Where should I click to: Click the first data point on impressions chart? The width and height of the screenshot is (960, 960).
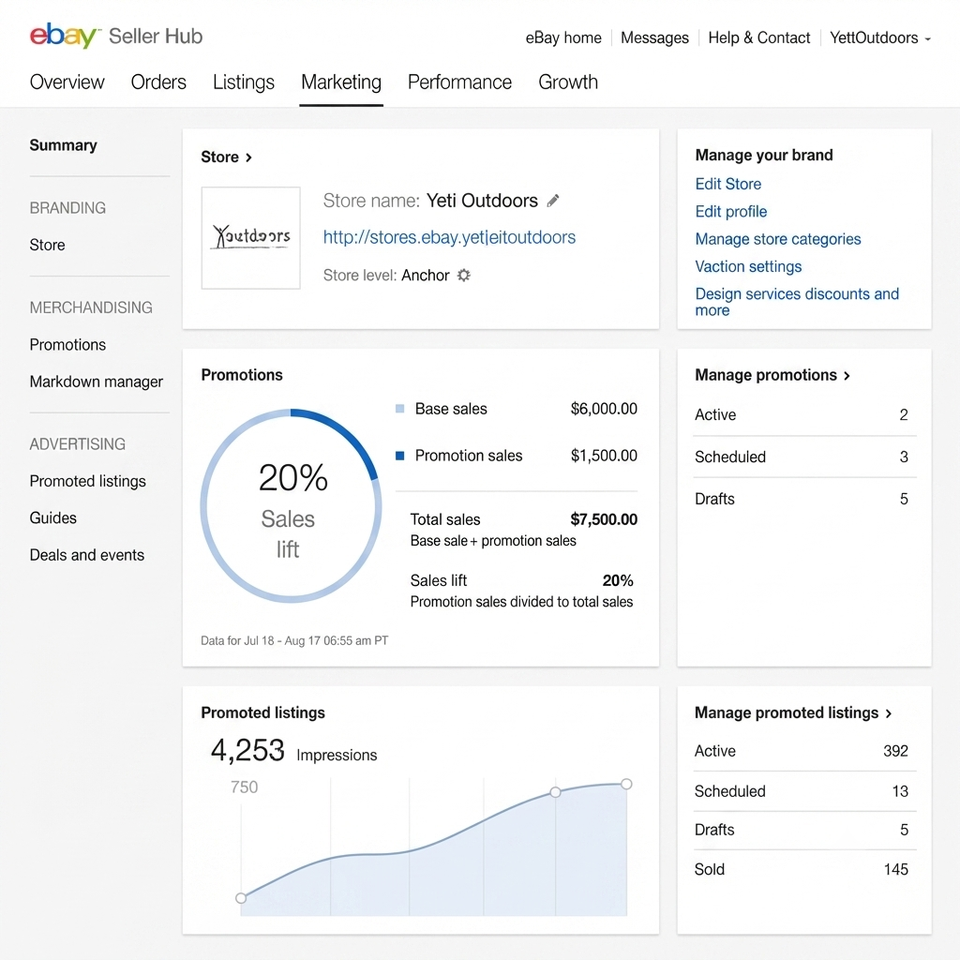[x=241, y=898]
